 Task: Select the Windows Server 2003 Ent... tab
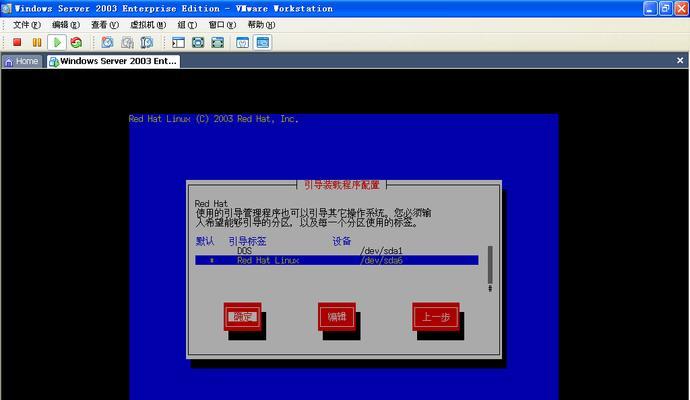click(113, 61)
